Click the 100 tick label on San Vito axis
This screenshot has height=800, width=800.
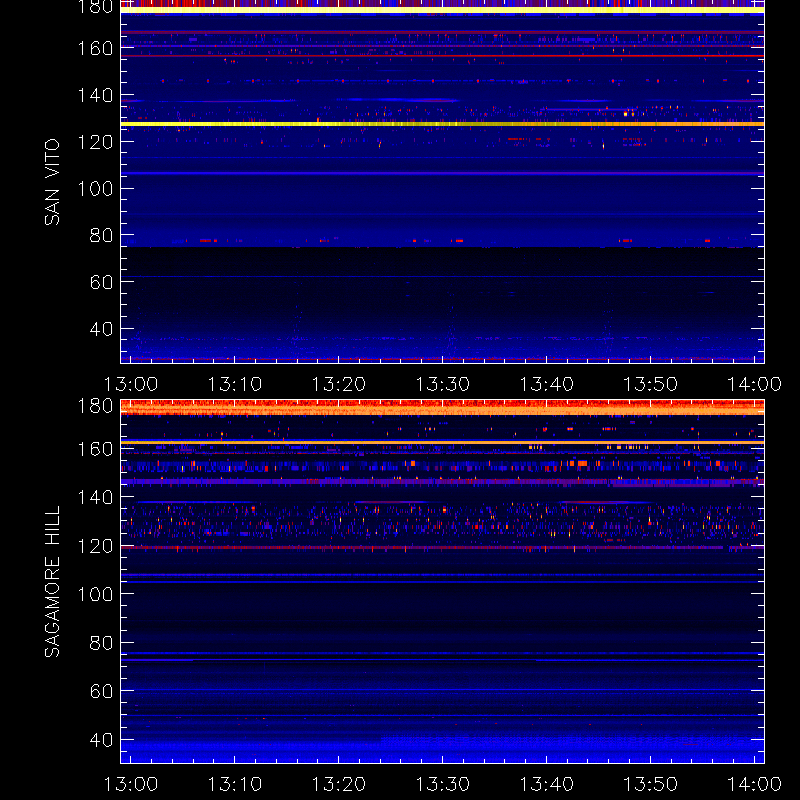95,189
